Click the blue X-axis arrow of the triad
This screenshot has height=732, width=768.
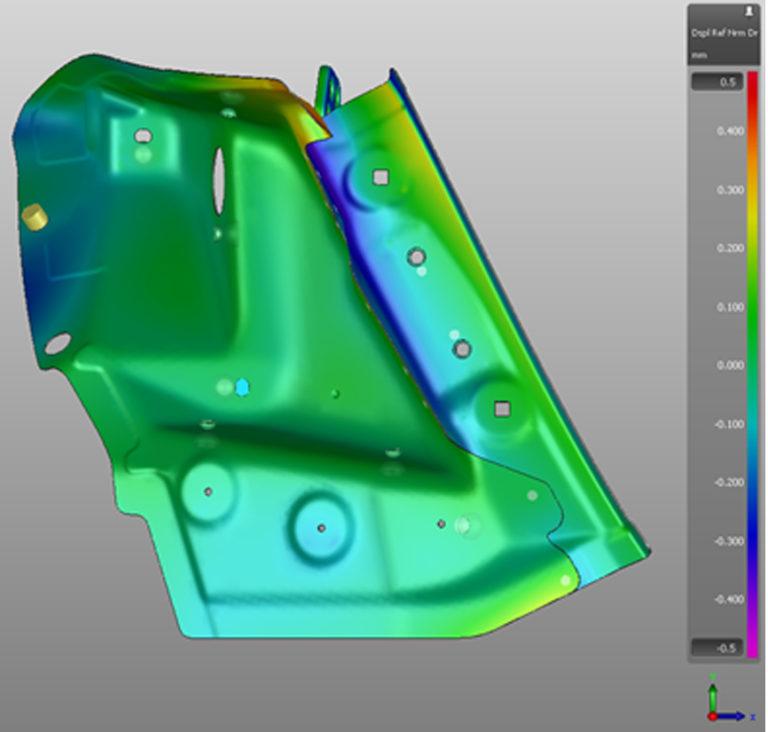click(731, 716)
